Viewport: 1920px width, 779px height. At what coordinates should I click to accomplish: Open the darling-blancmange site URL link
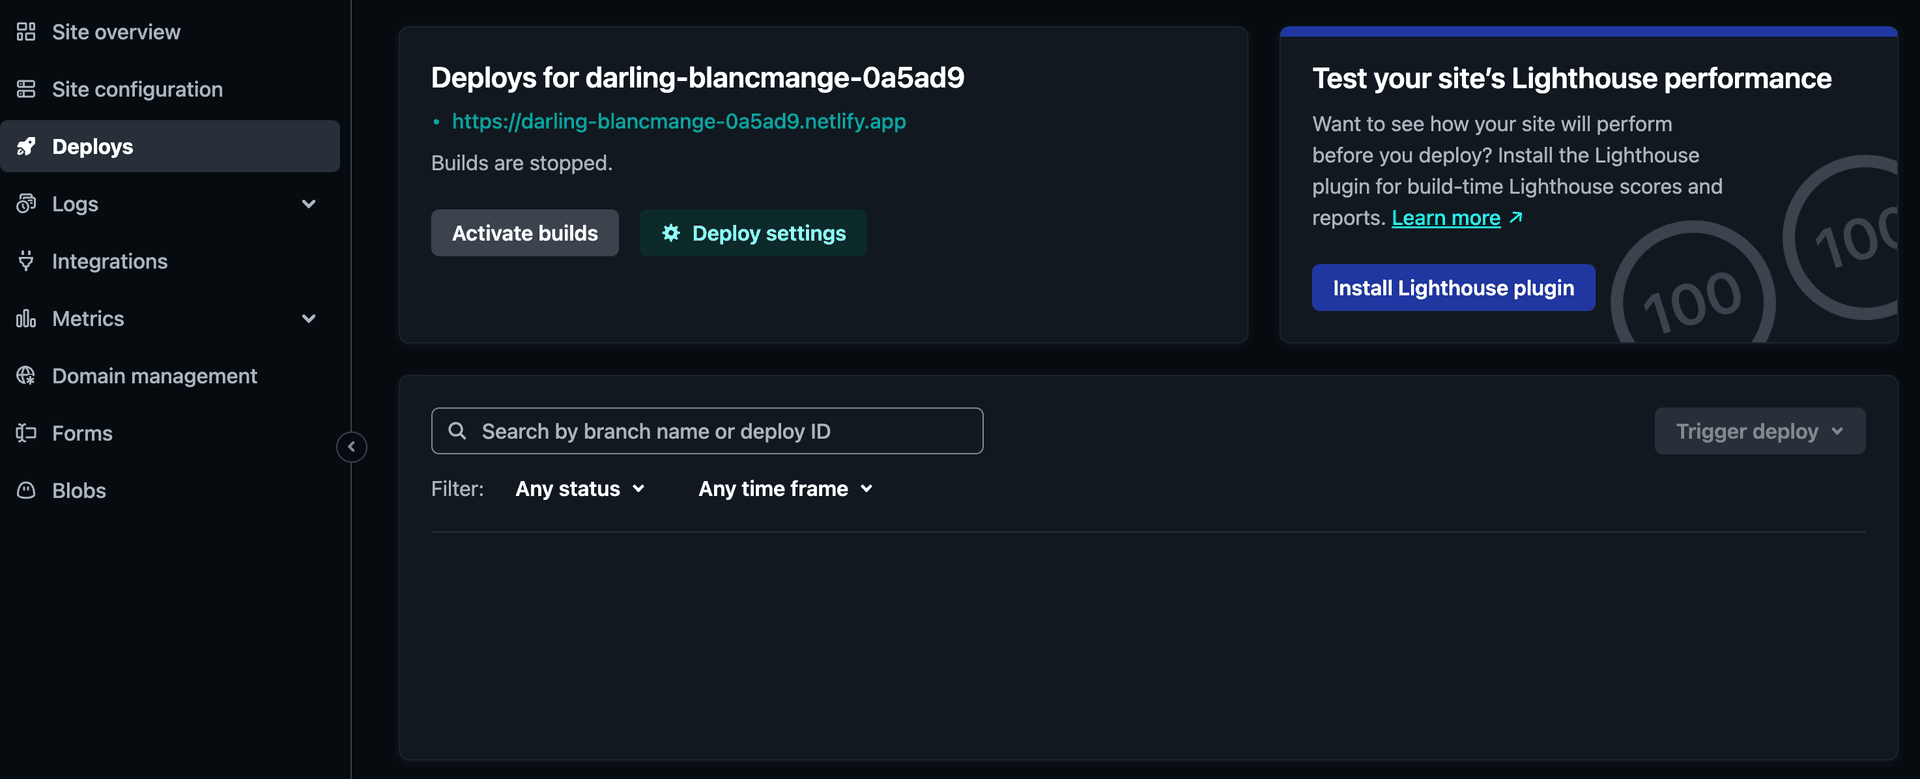coord(679,121)
